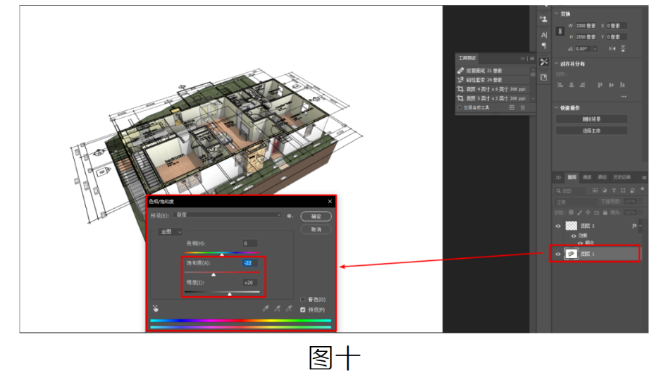Collapse the Transform section chevron
This screenshot has width=658, height=380.
coord(556,13)
